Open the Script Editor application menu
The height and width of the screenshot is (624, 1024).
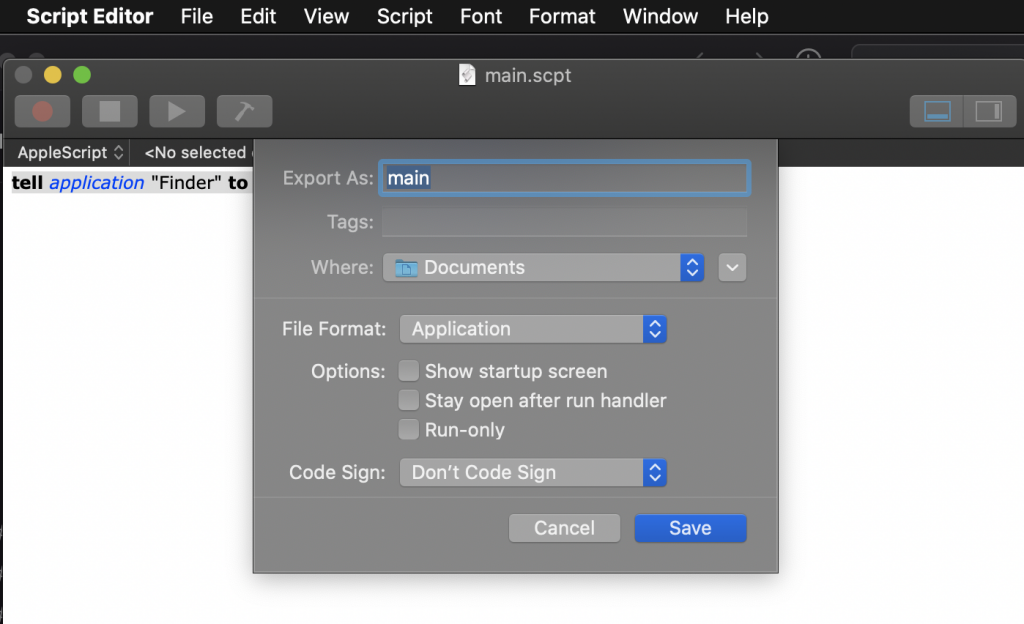89,16
